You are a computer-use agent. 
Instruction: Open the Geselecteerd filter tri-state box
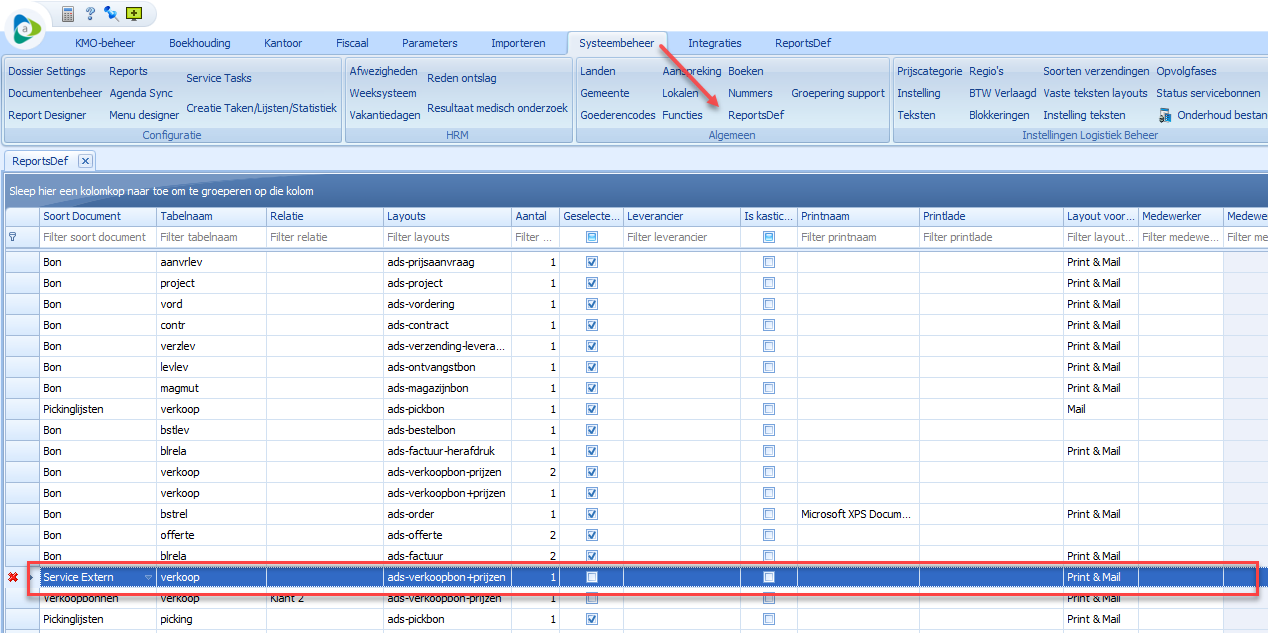pyautogui.click(x=592, y=237)
